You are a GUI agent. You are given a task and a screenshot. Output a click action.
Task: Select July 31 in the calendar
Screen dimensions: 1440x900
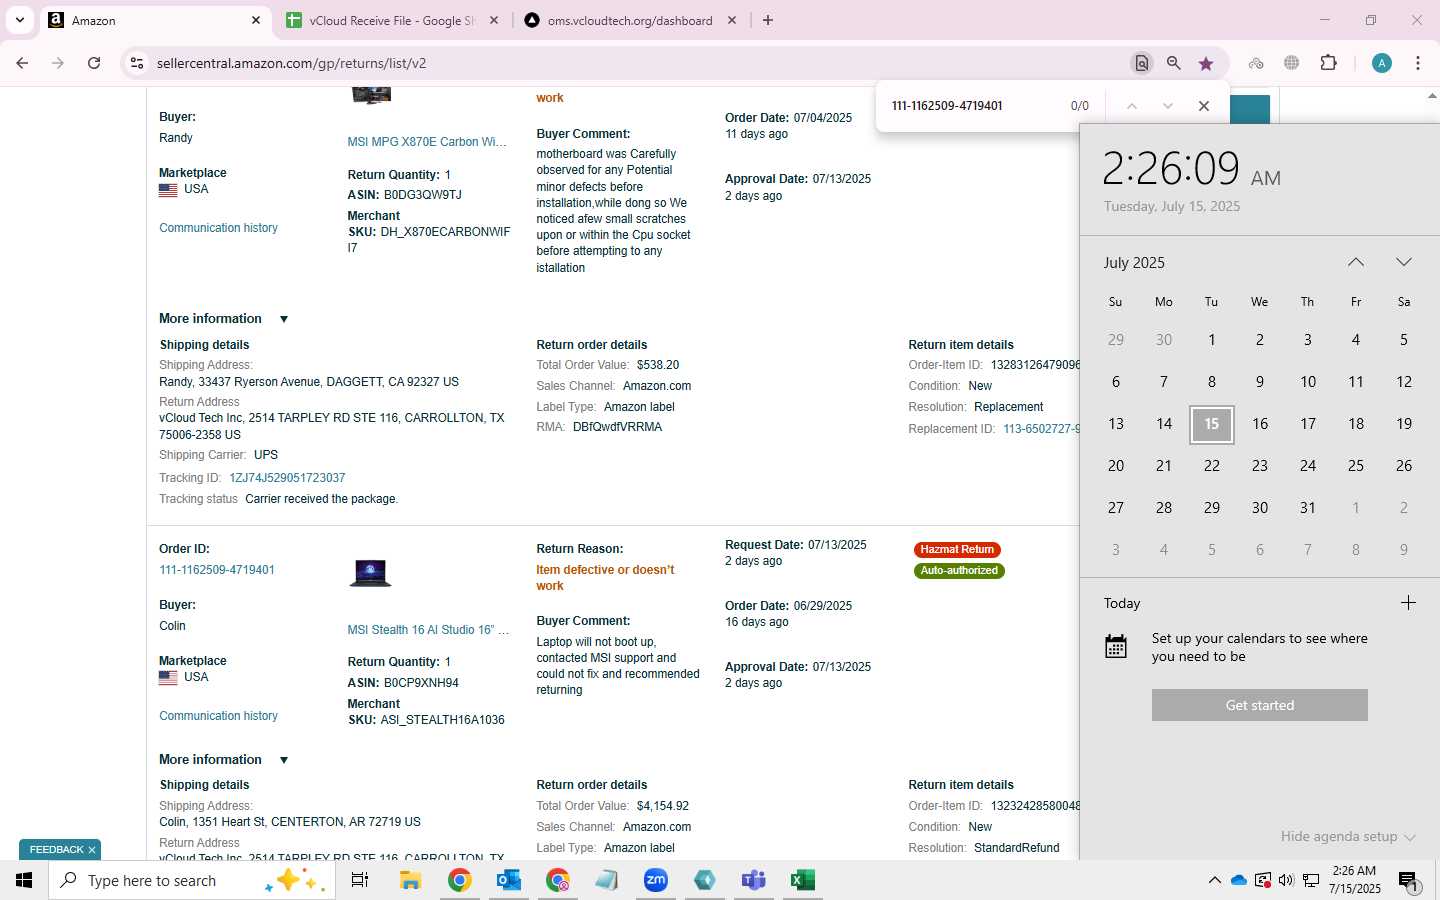[1308, 508]
